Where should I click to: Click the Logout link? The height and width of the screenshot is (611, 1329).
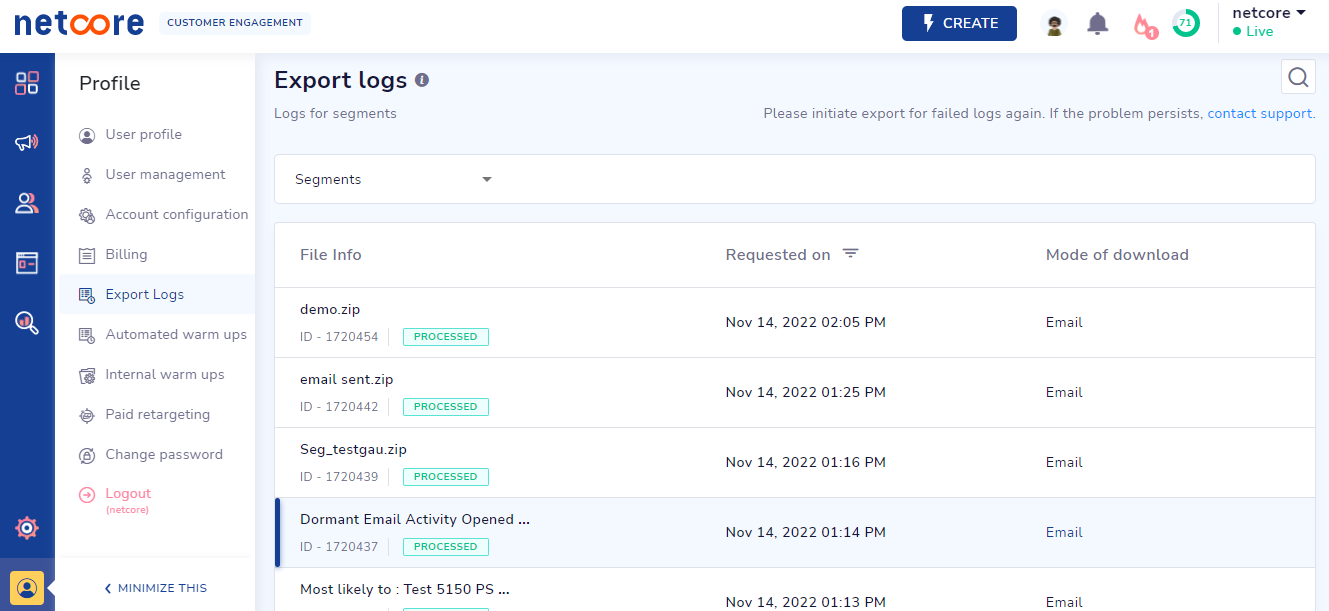pos(128,493)
